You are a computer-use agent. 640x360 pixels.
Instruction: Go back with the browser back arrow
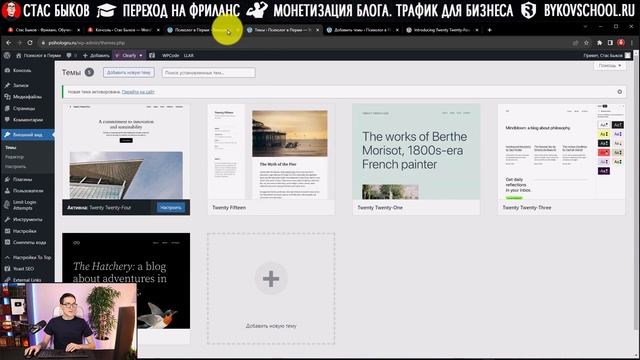point(9,42)
